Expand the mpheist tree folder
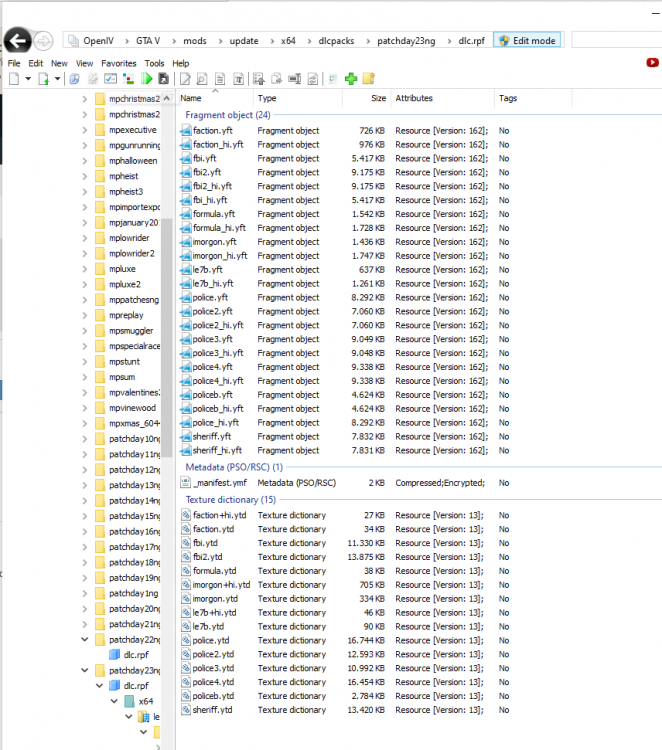The height and width of the screenshot is (750, 662). [85, 176]
